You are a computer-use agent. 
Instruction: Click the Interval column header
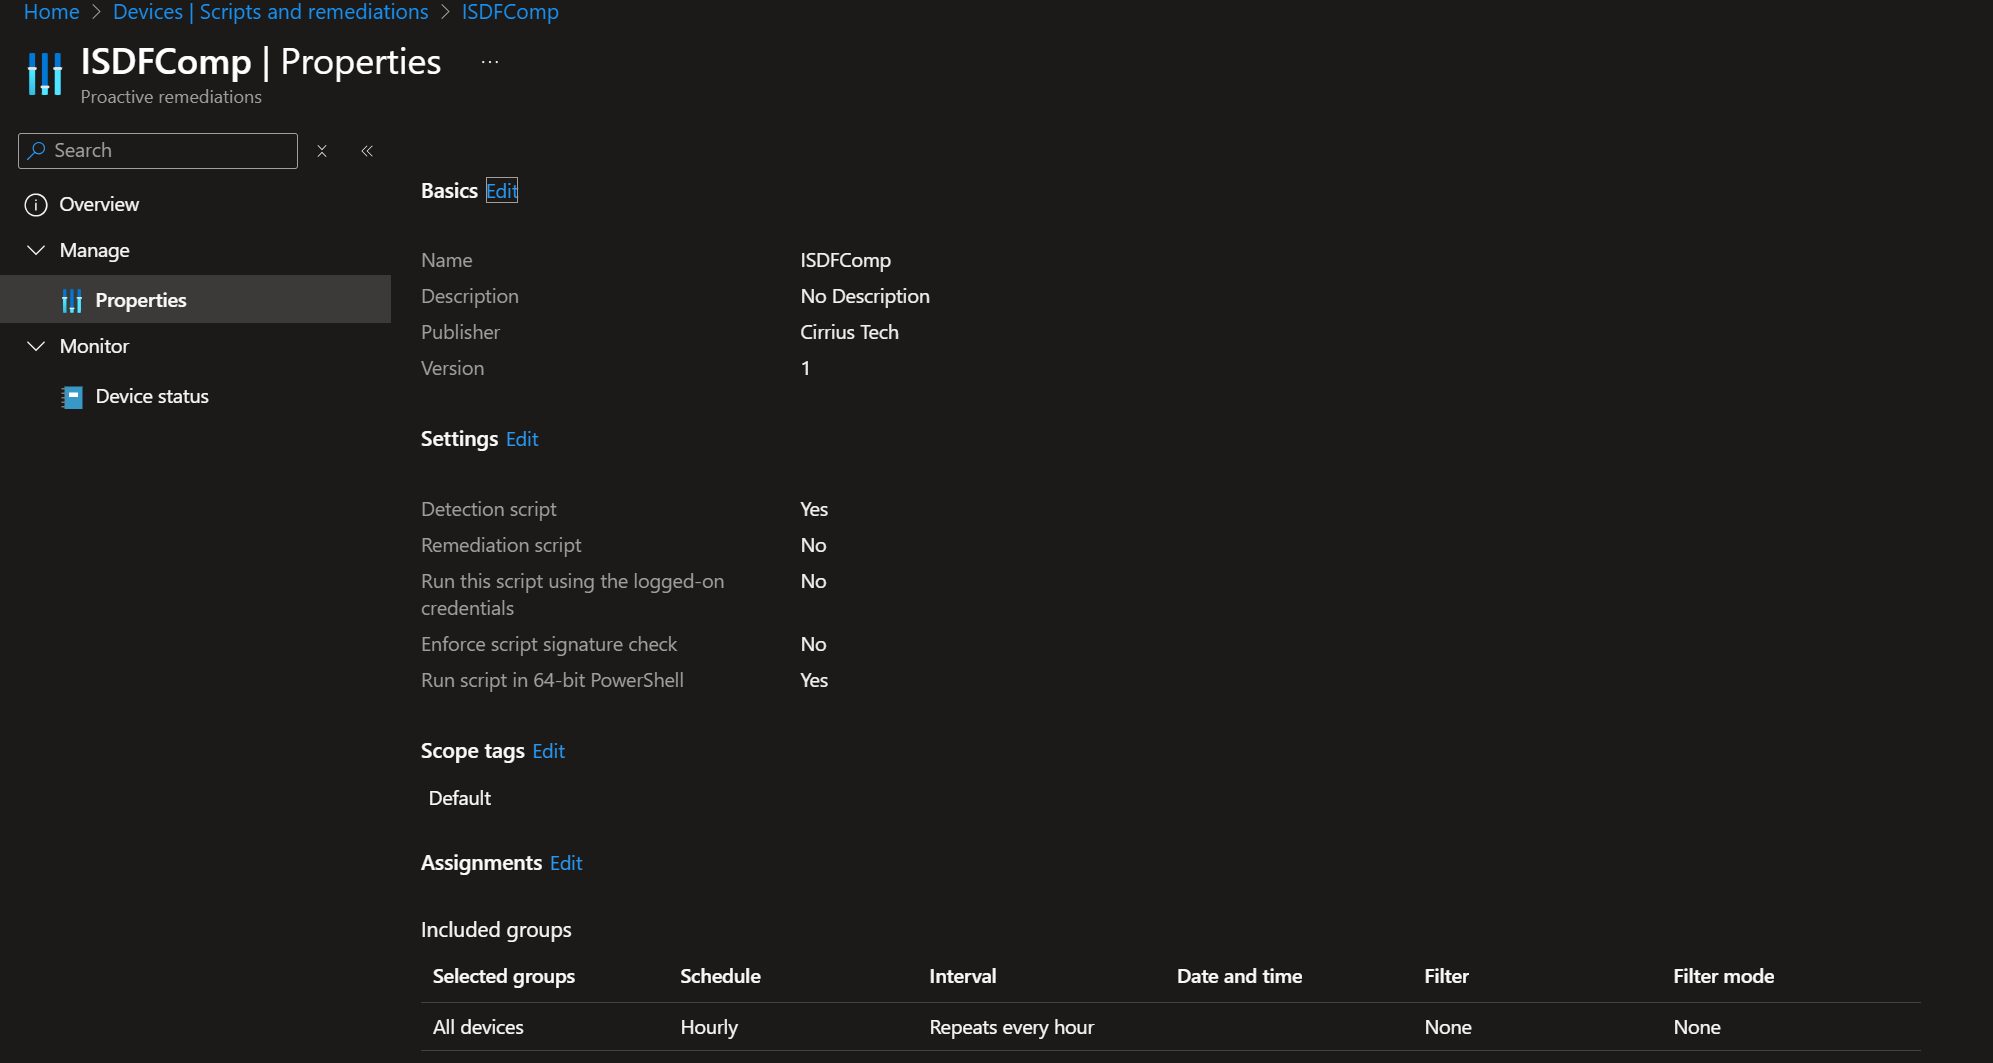click(963, 976)
